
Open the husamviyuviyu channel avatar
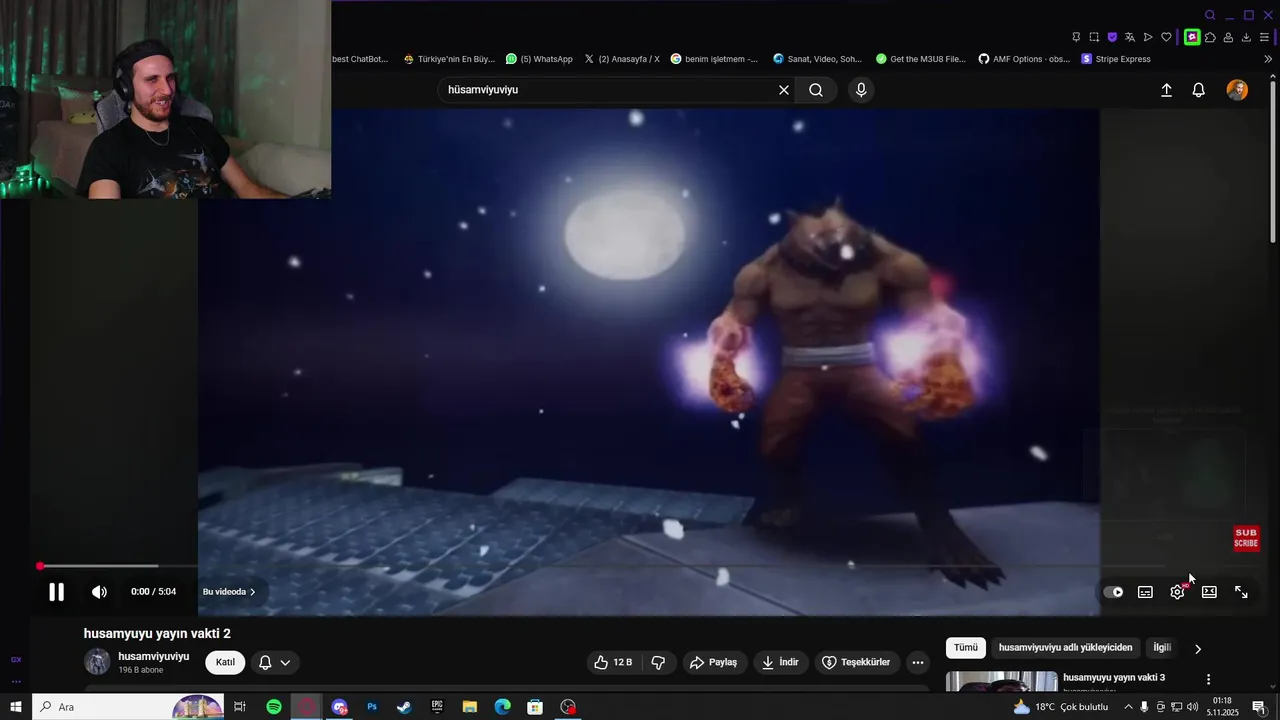[97, 662]
